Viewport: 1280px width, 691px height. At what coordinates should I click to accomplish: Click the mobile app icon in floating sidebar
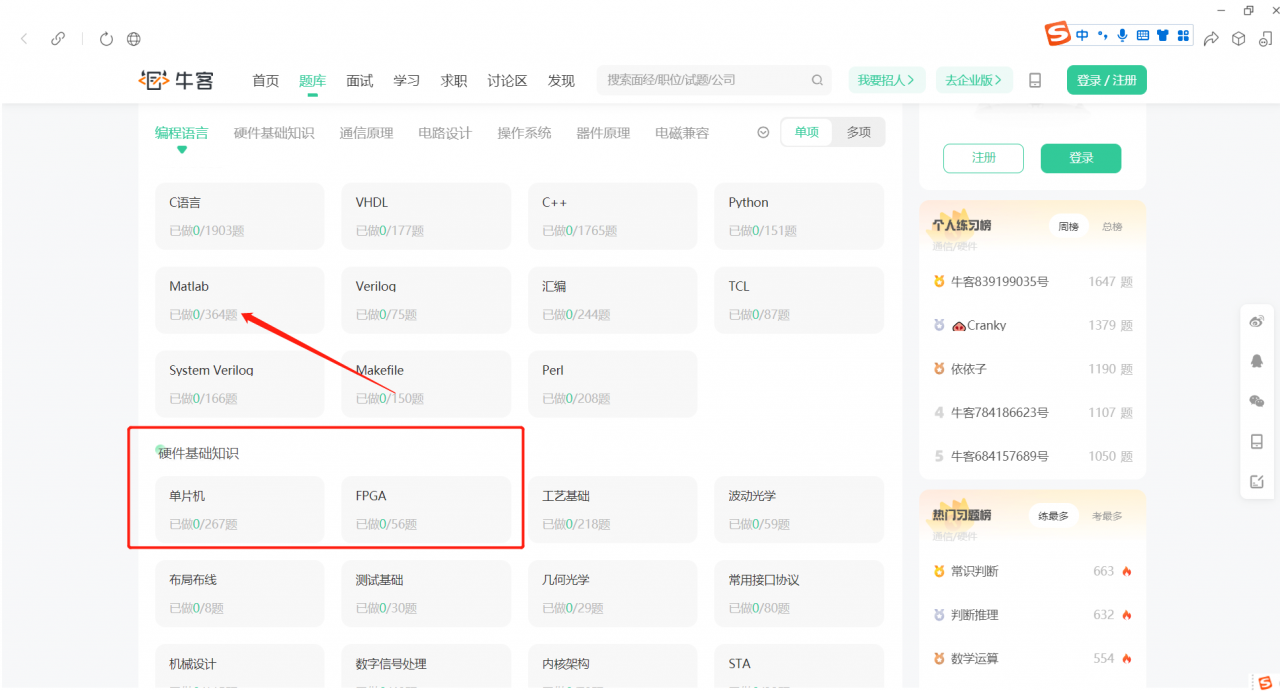[1257, 441]
